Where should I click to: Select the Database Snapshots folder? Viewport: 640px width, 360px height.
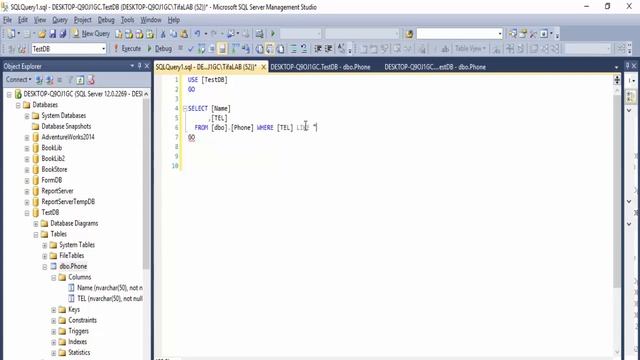[66, 126]
